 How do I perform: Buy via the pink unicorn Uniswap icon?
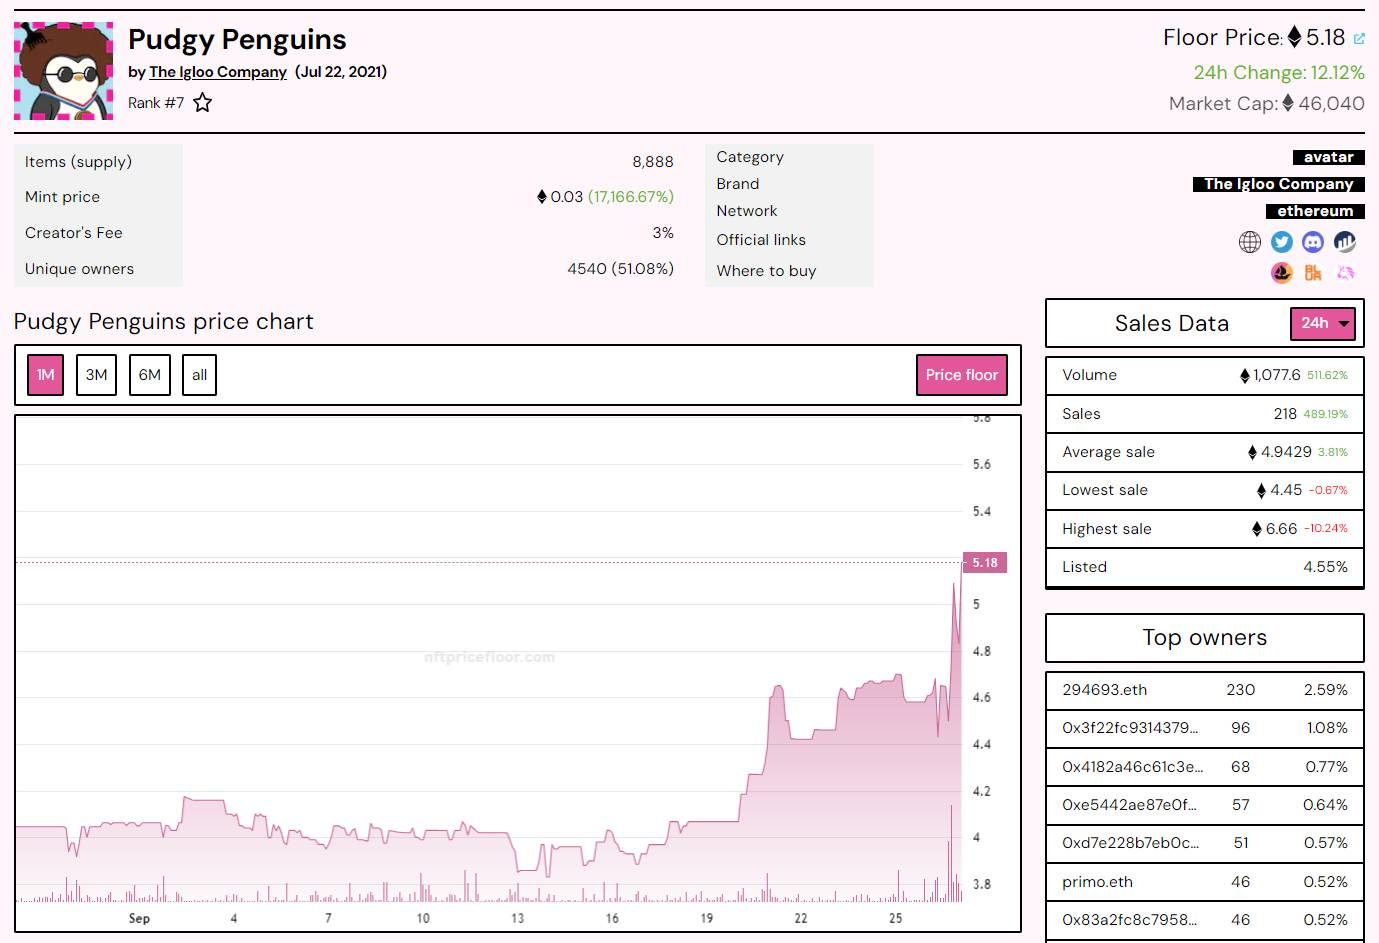coord(1345,272)
